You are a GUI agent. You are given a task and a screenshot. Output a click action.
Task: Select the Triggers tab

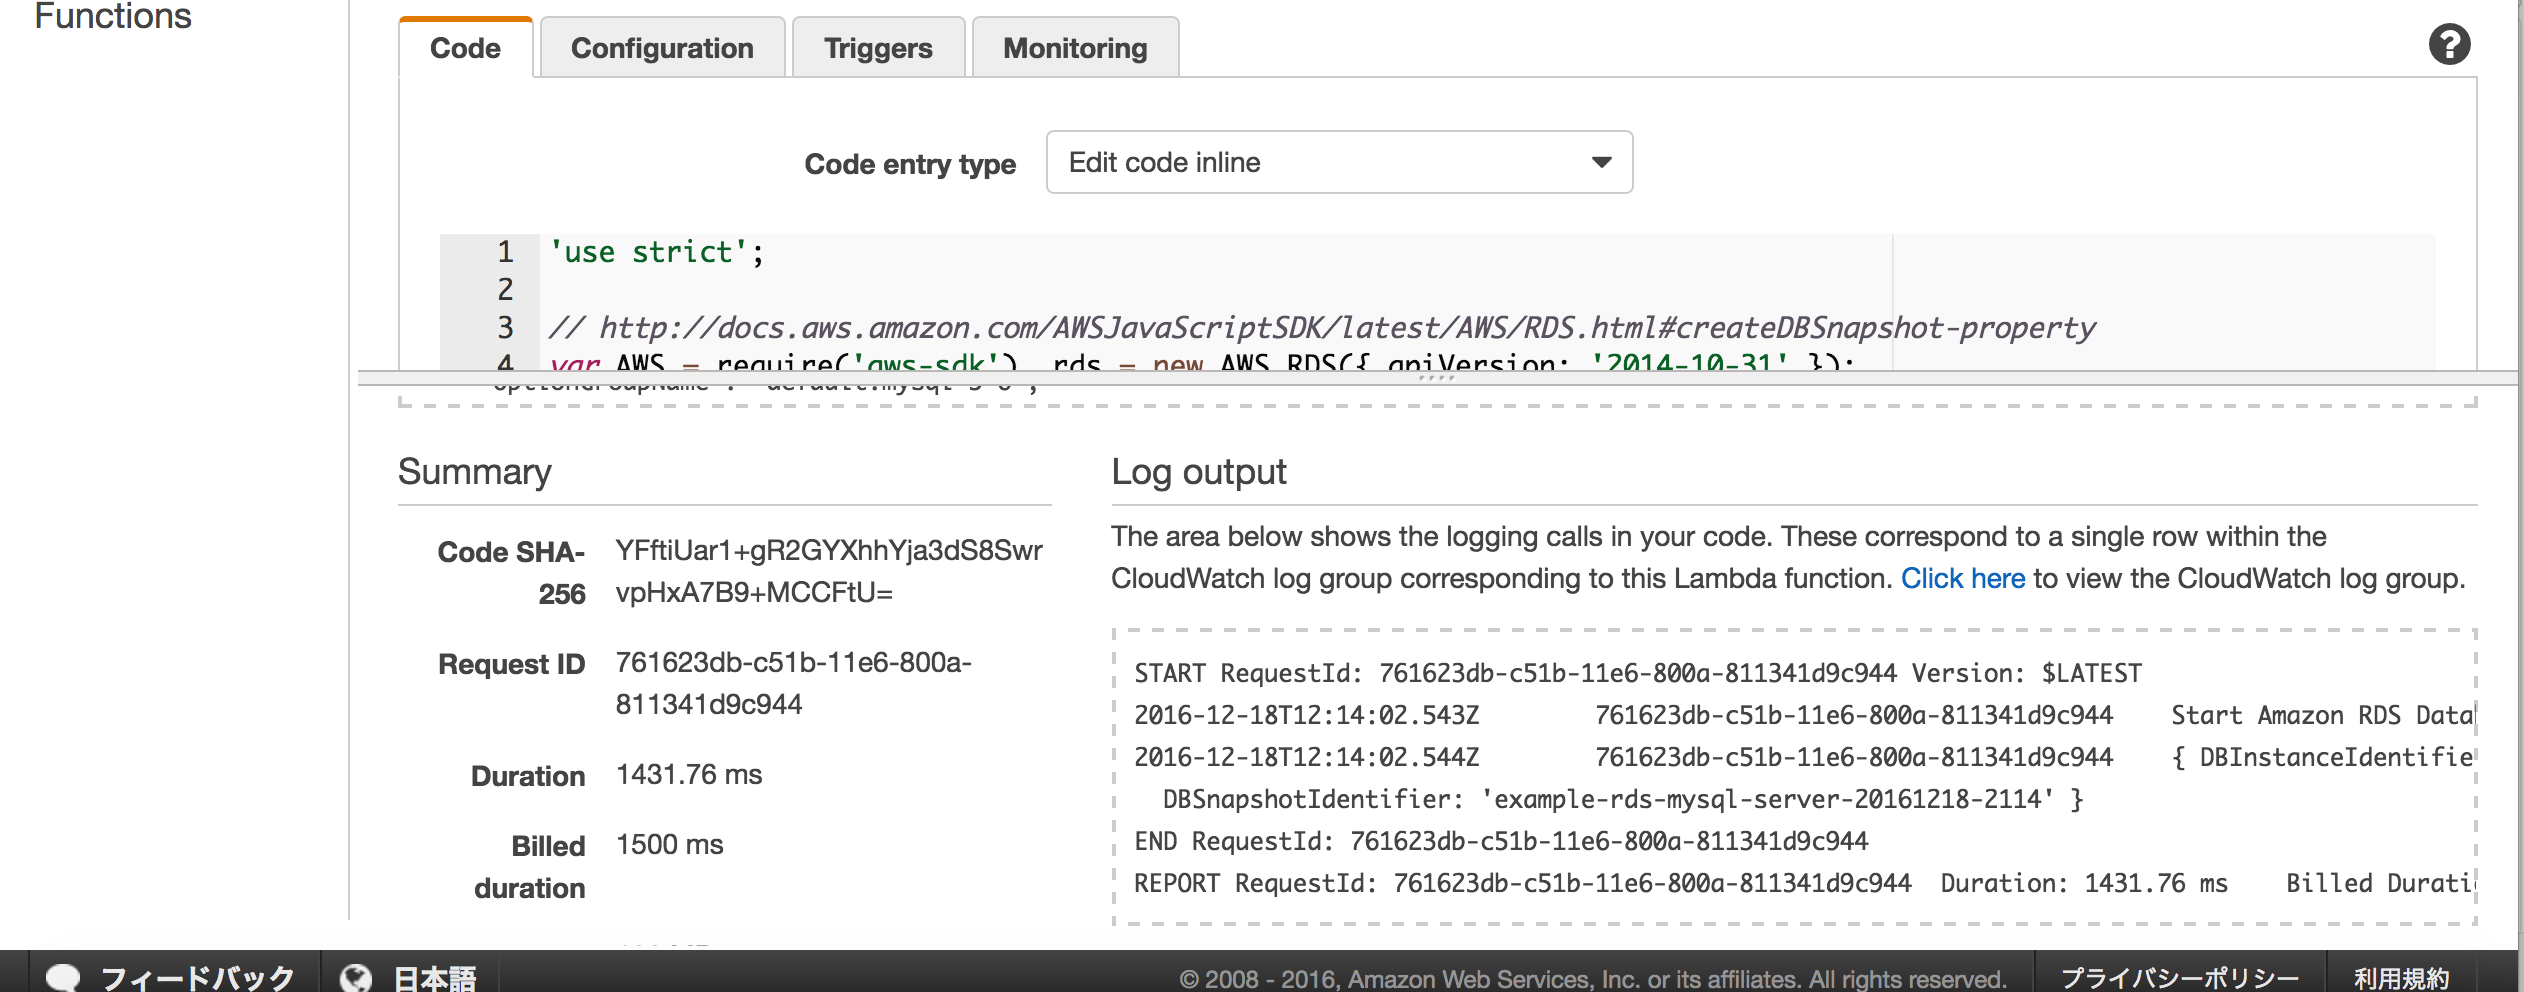pyautogui.click(x=878, y=48)
